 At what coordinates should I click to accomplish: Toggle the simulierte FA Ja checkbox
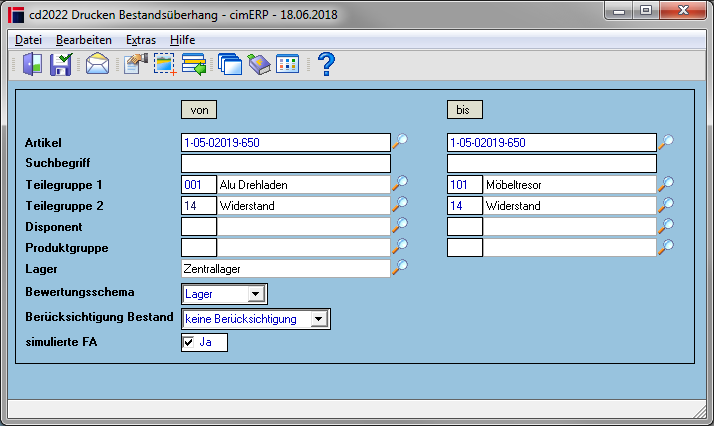pyautogui.click(x=189, y=342)
